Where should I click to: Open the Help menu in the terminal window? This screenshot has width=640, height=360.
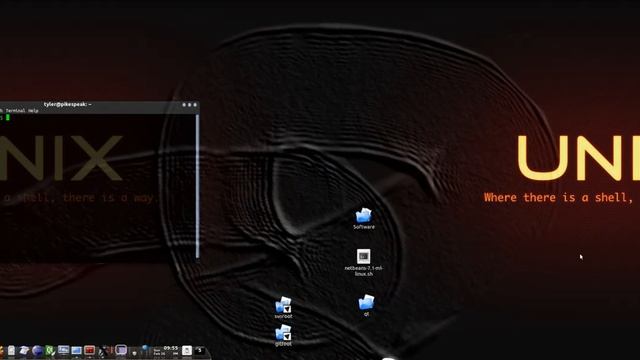point(33,111)
